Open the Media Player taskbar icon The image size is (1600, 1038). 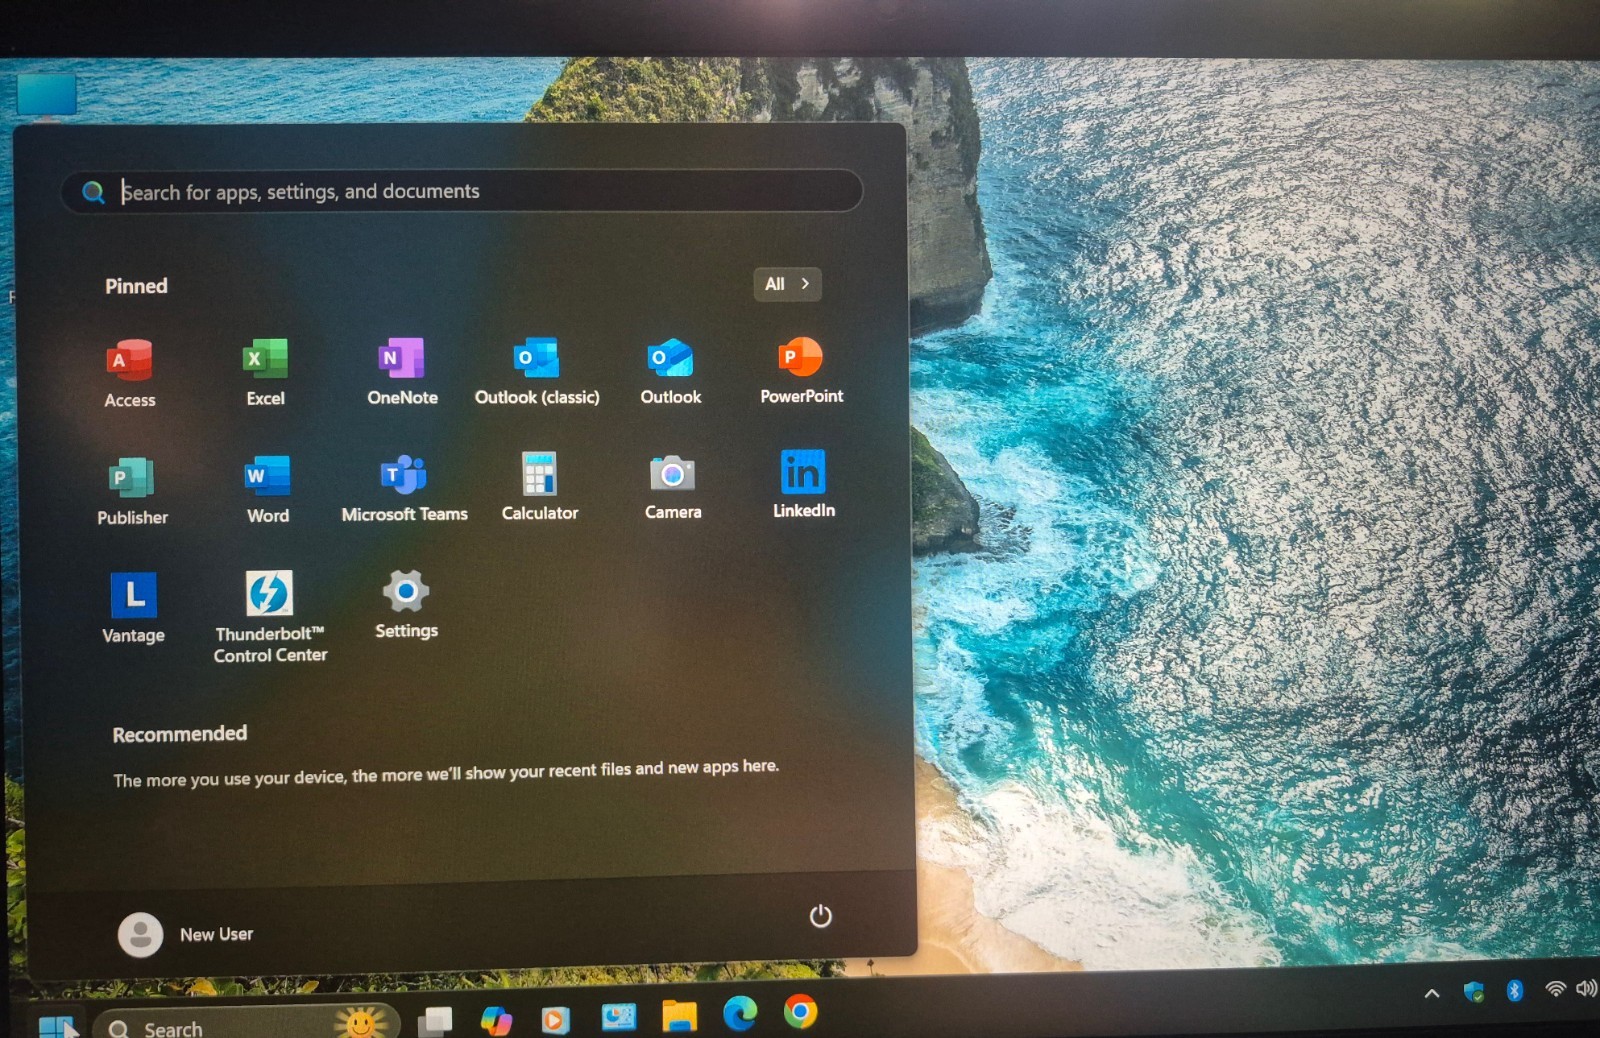556,1019
